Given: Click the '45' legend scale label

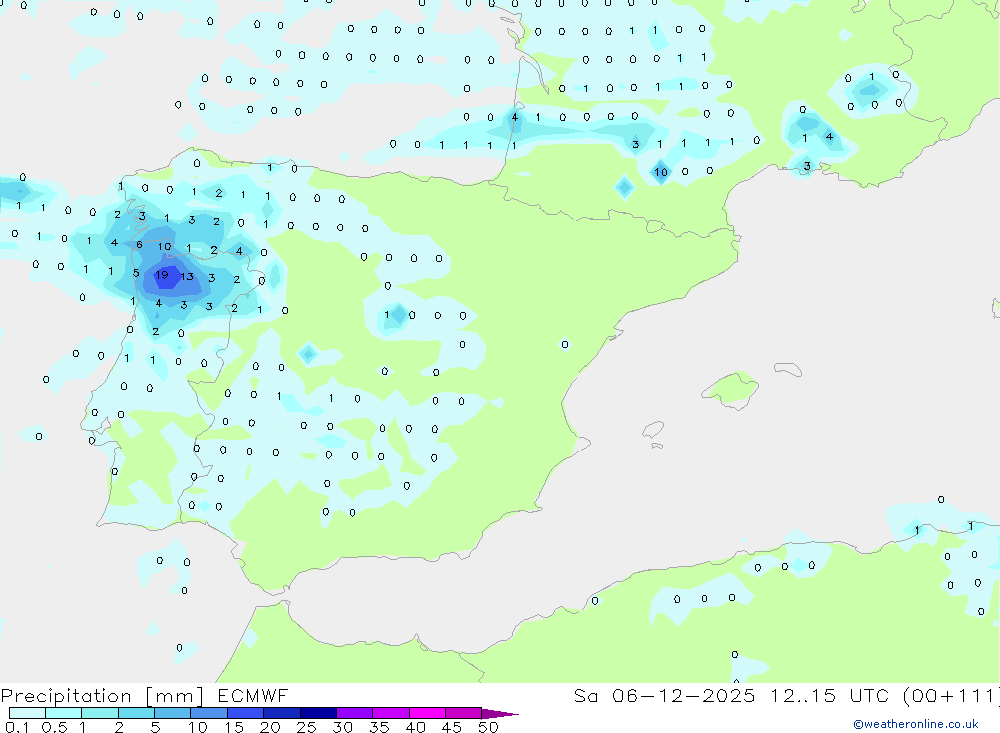Looking at the screenshot, I should 452,727.
